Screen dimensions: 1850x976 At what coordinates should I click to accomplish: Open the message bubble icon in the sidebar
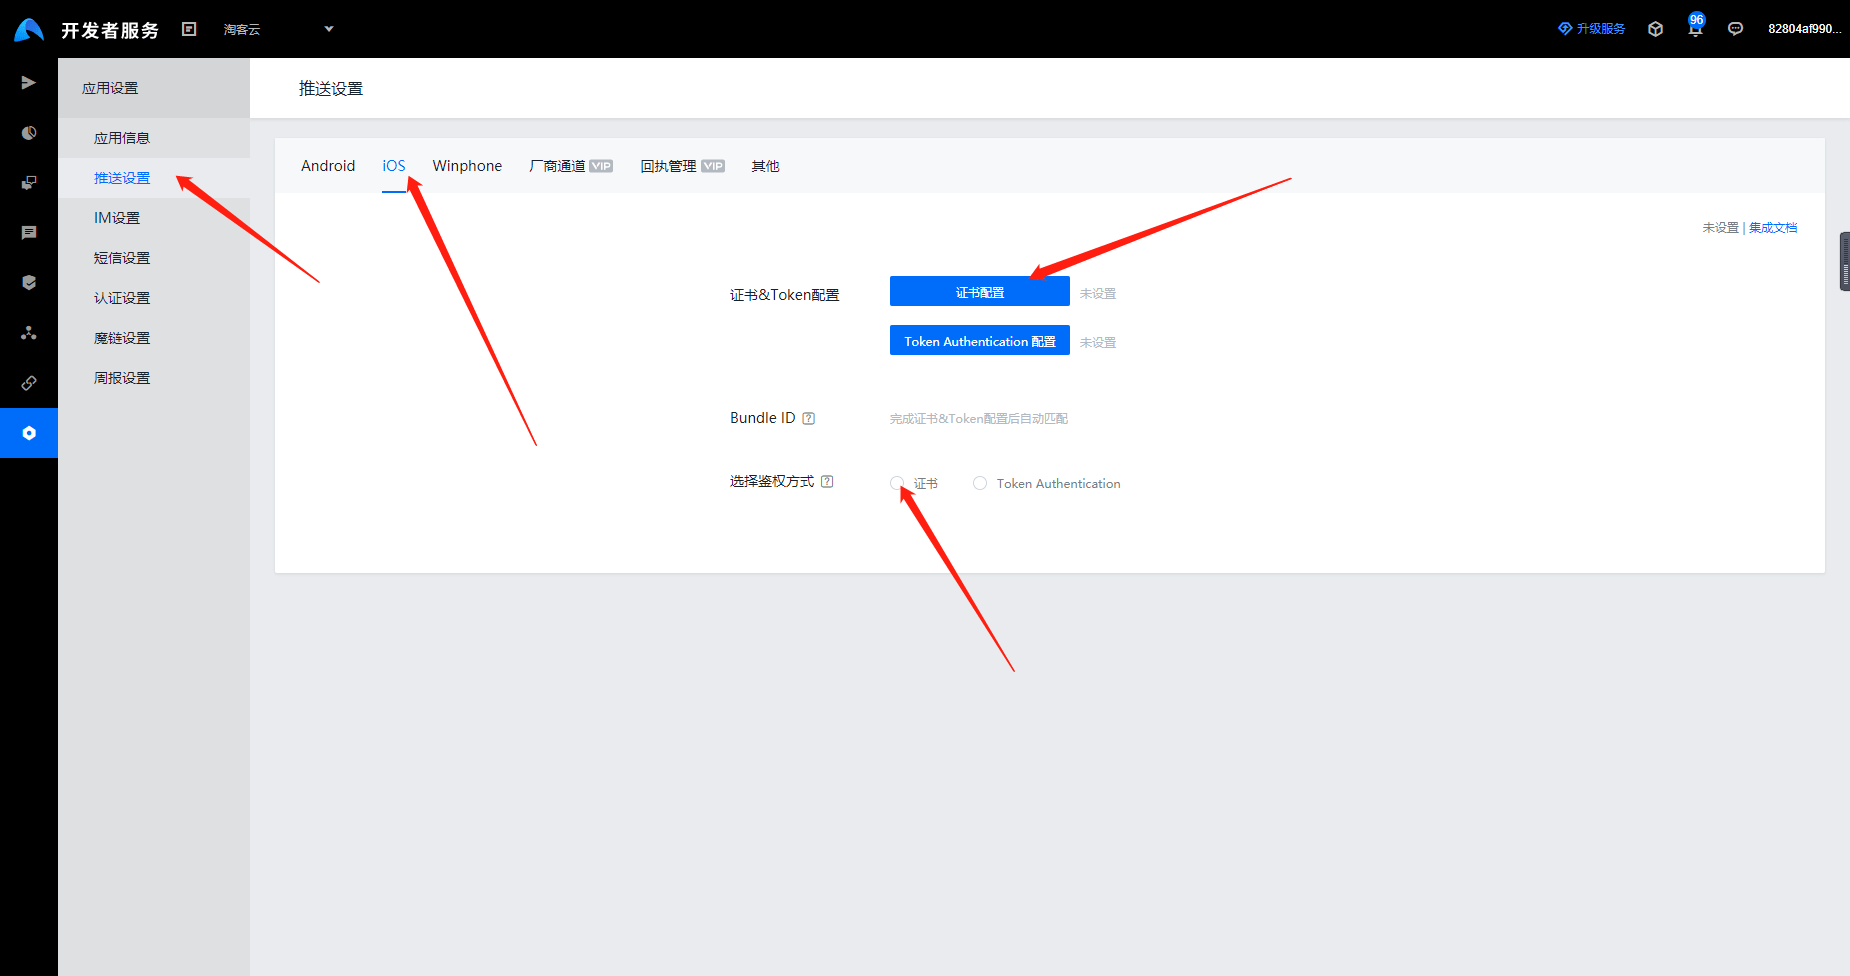(x=29, y=233)
